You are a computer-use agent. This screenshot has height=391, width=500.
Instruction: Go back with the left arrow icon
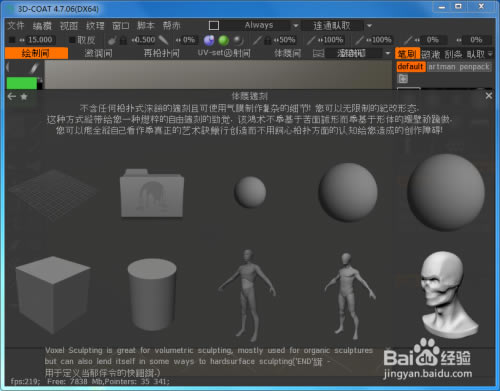(12, 97)
